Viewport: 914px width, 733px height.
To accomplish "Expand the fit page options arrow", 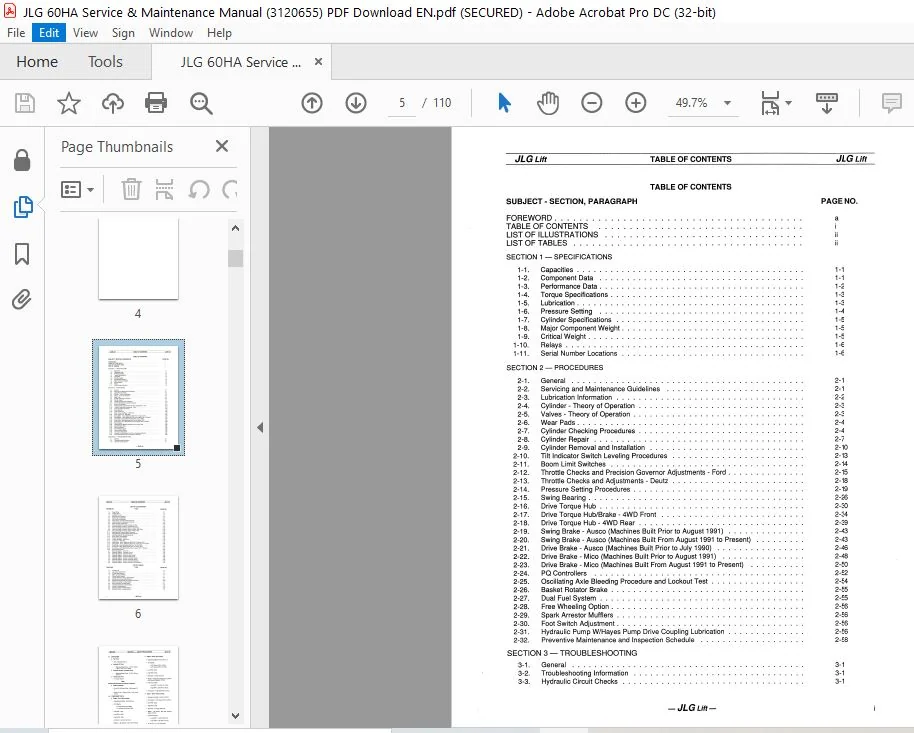I will tap(788, 103).
